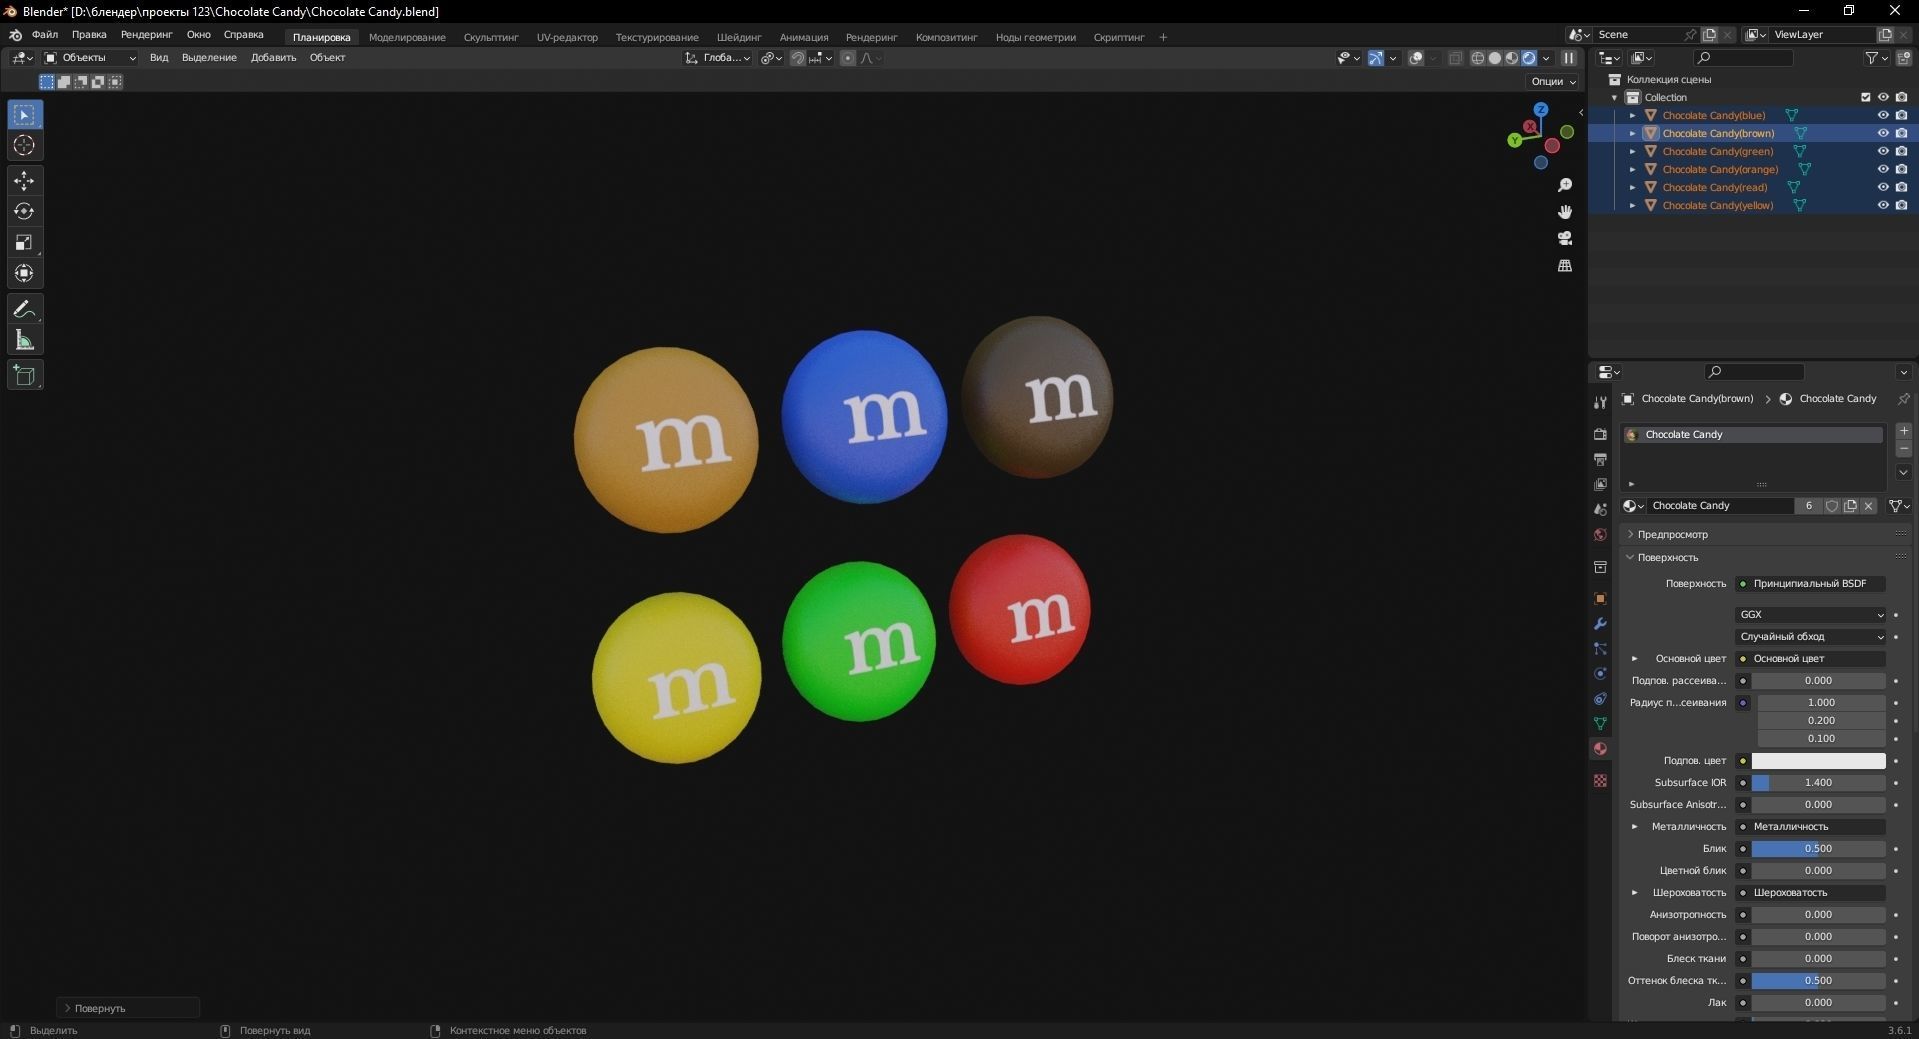Switch to Шейдинг workspace tab
Image resolution: width=1919 pixels, height=1039 pixels.
739,37
